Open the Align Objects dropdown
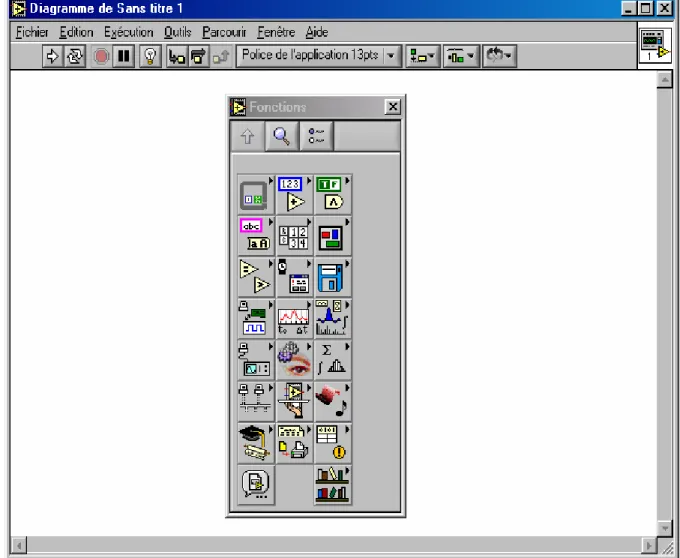Viewport: 680px width, 558px height. tap(423, 56)
